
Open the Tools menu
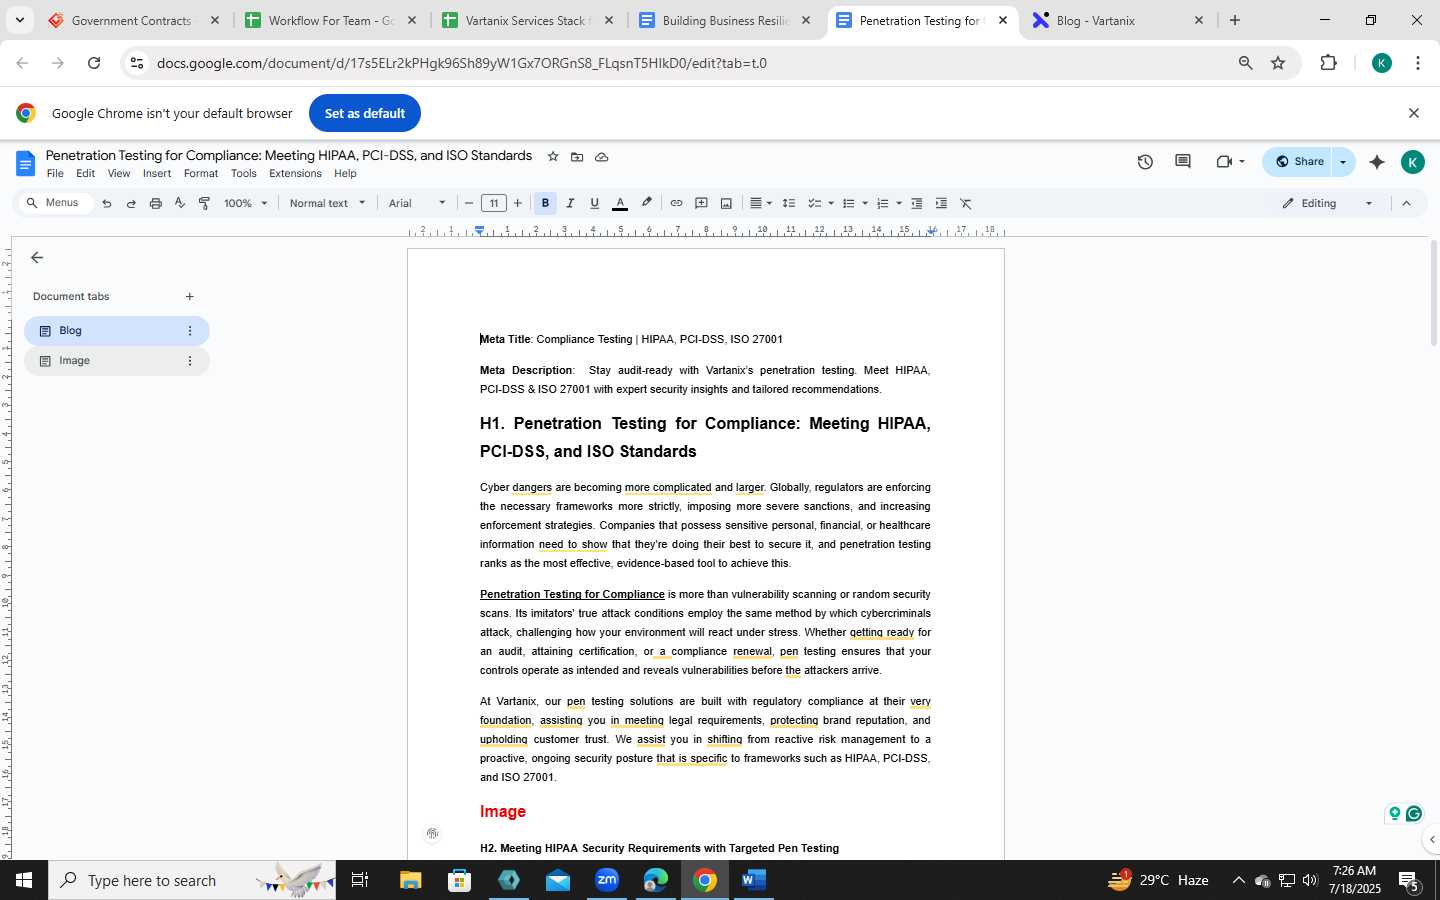[244, 173]
